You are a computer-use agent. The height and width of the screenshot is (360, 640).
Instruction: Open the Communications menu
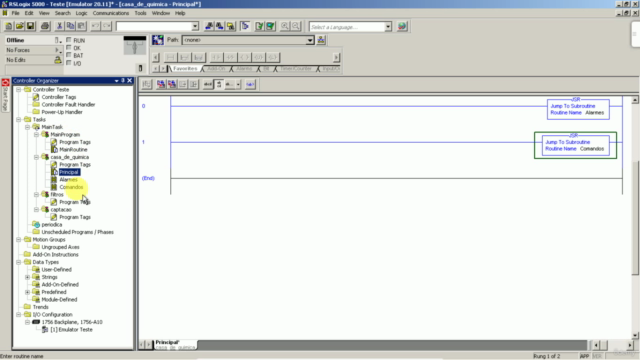click(x=111, y=13)
